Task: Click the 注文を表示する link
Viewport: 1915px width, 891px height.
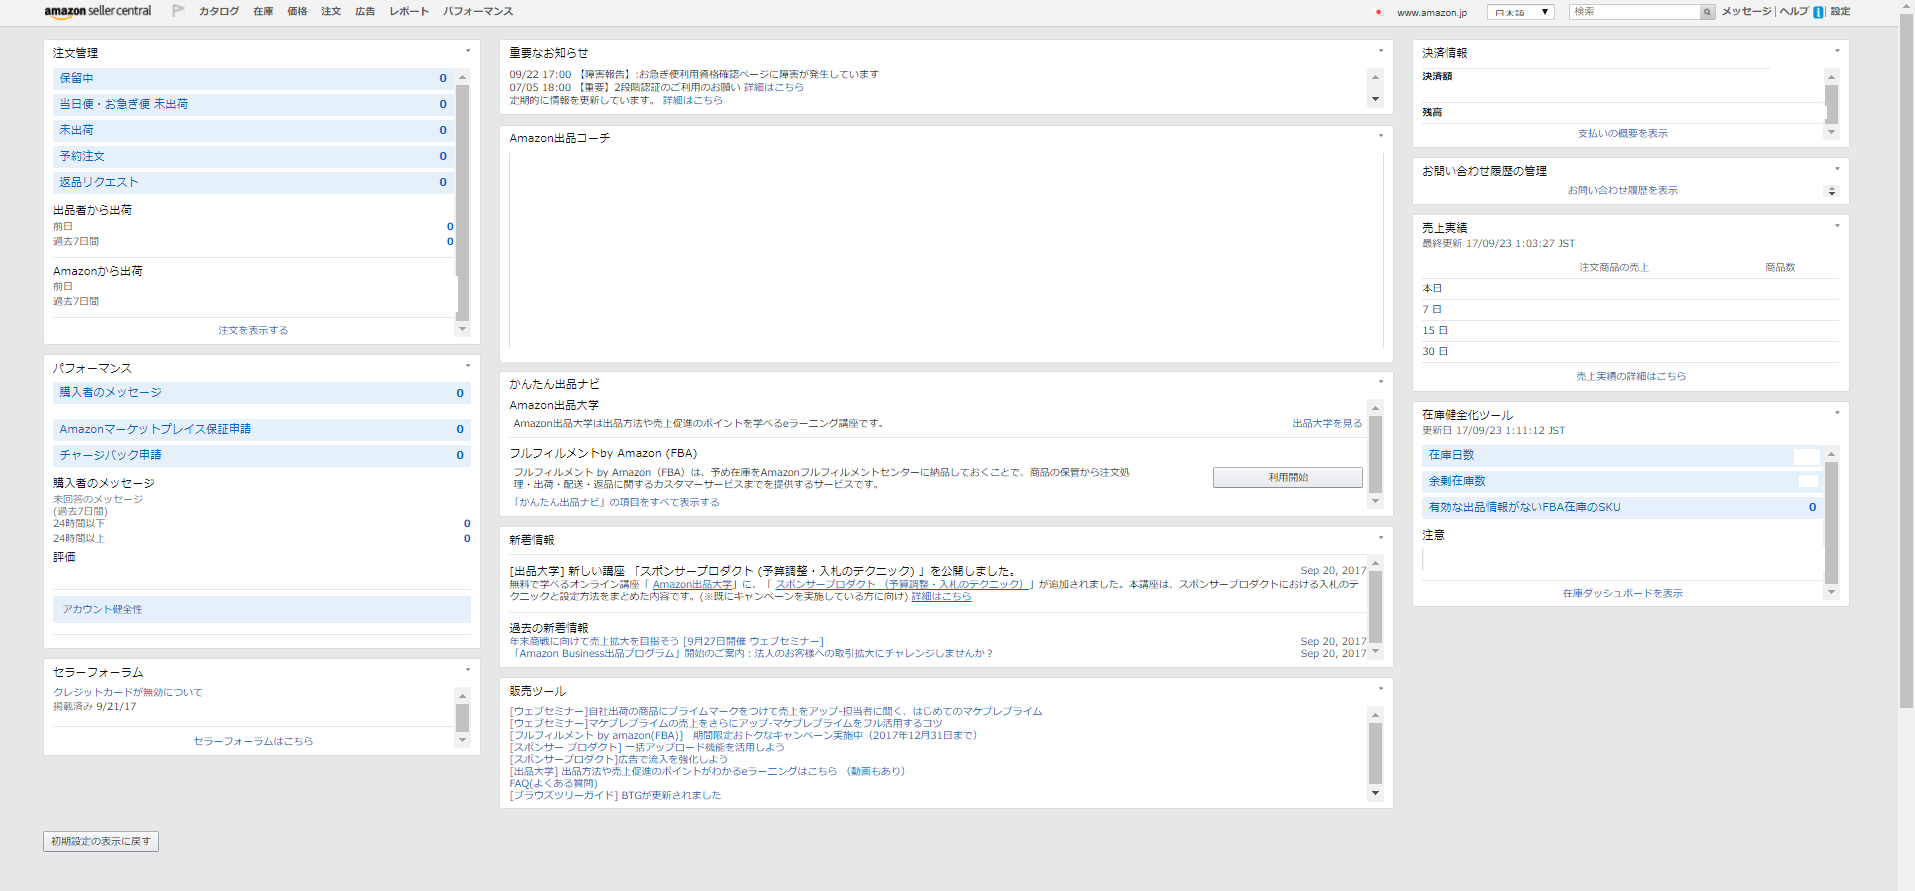Action: (x=253, y=330)
